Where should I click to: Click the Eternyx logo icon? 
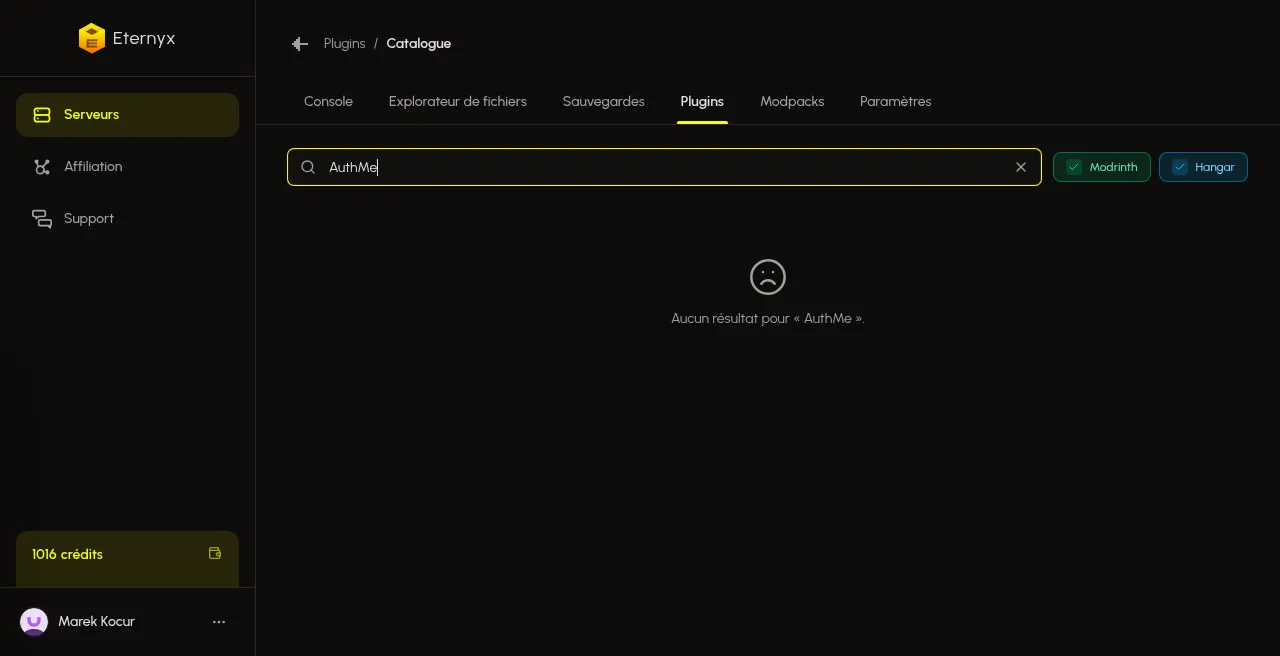tap(92, 38)
